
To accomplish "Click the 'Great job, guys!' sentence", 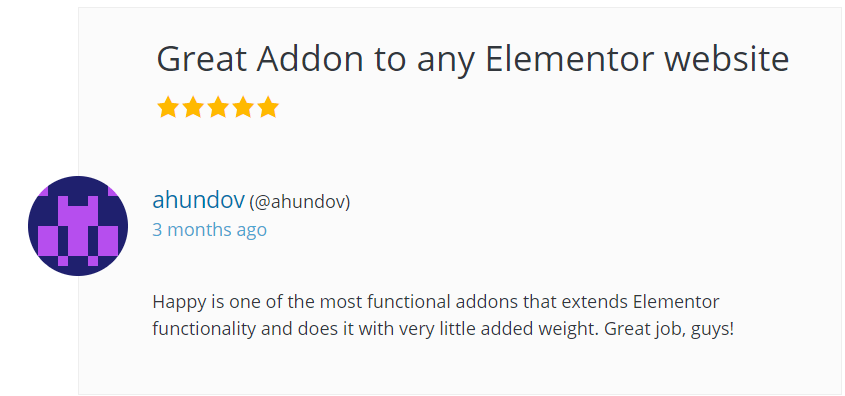I will [669, 329].
